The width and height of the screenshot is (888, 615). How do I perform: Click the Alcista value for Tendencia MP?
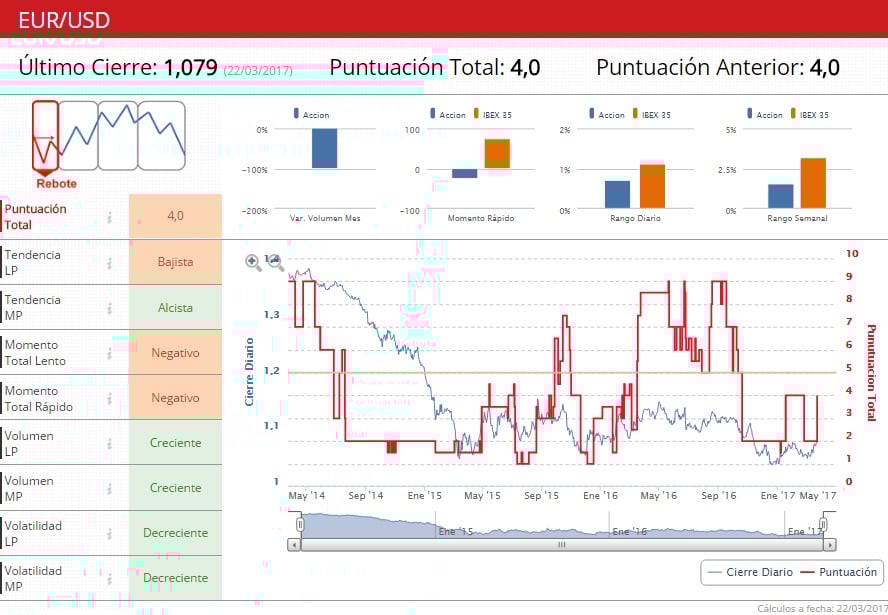tap(175, 308)
